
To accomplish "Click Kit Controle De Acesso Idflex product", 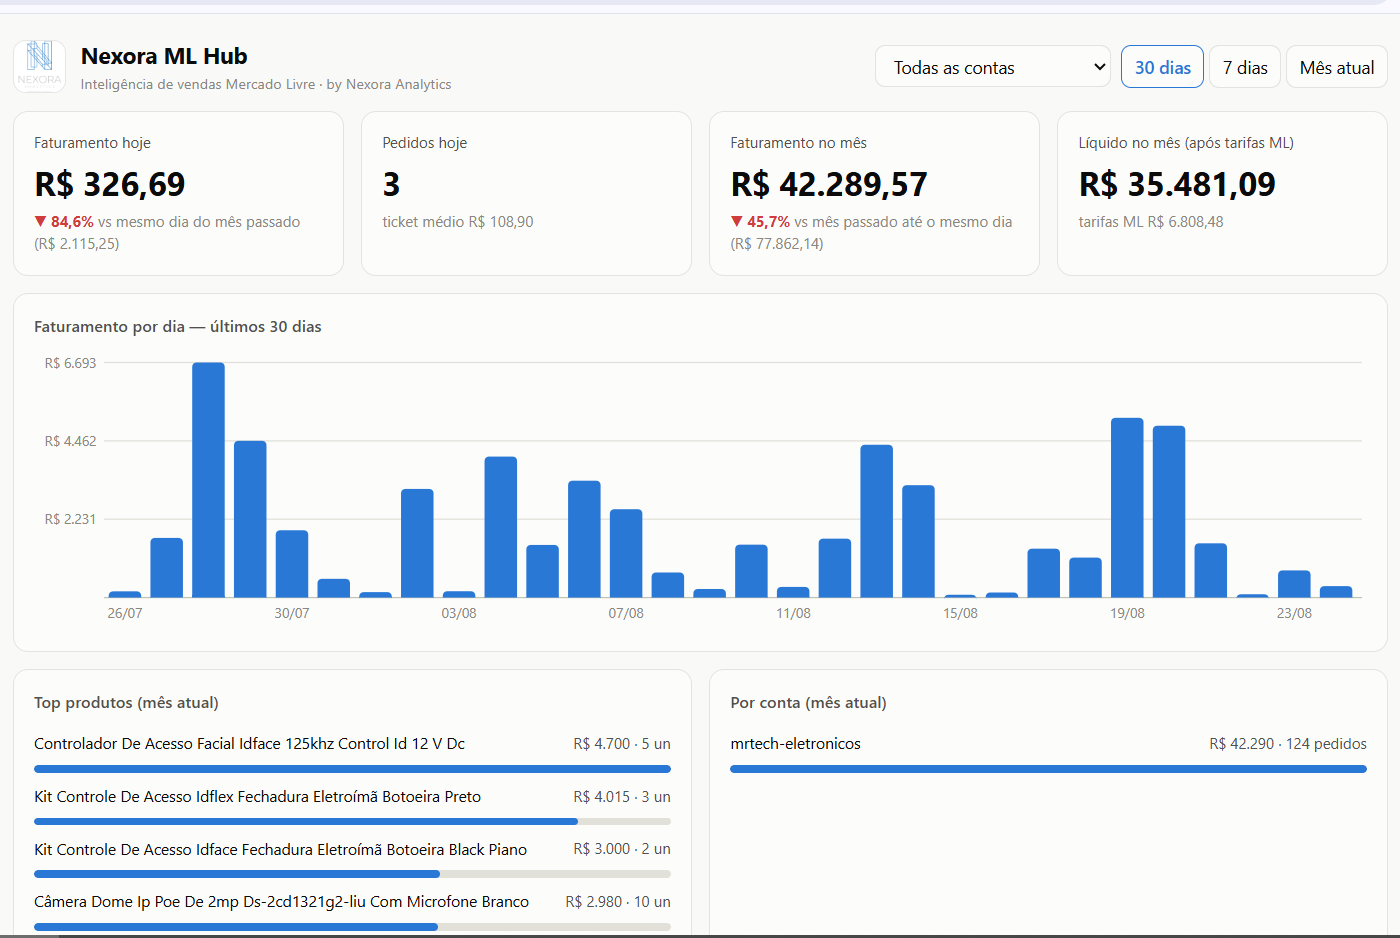I will click(258, 797).
